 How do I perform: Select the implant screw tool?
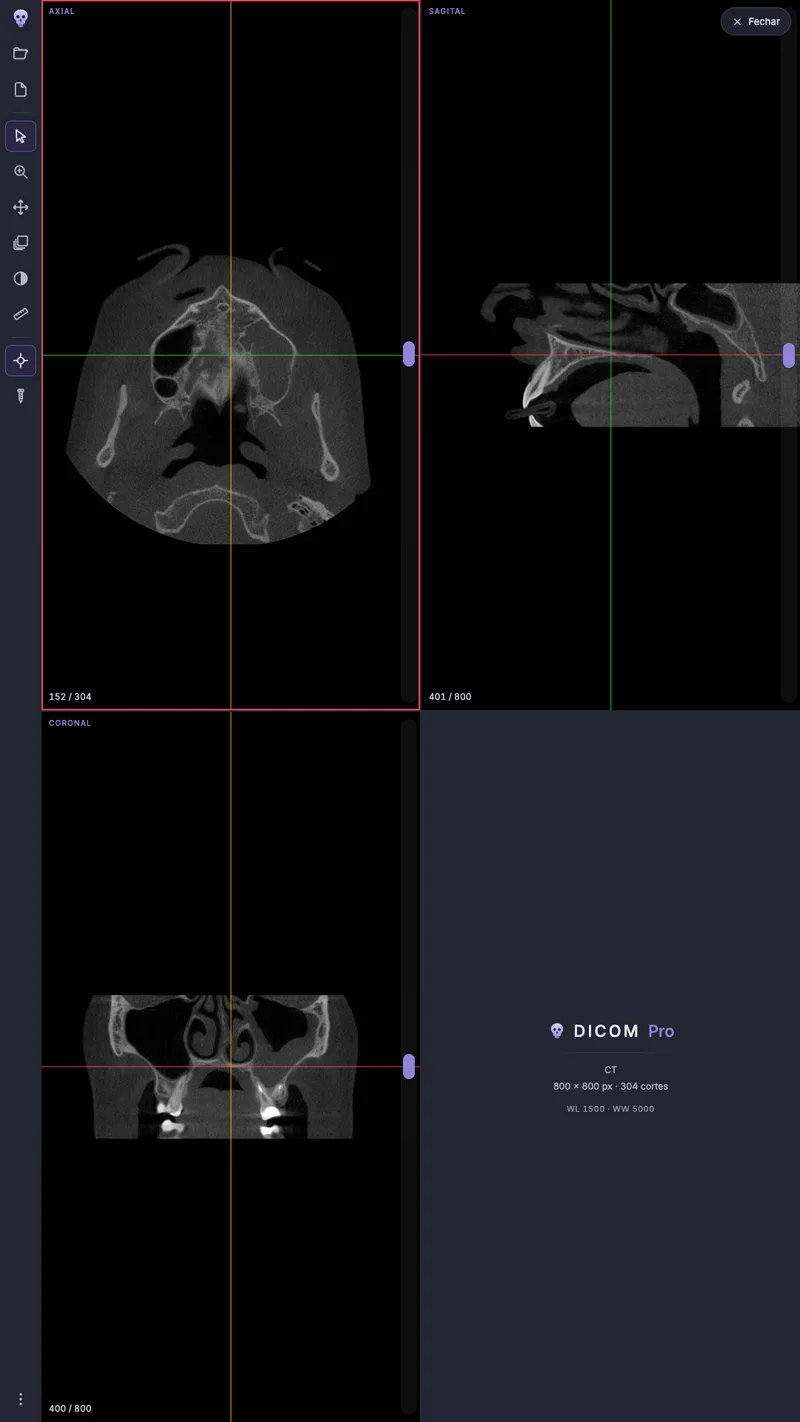pyautogui.click(x=20, y=396)
